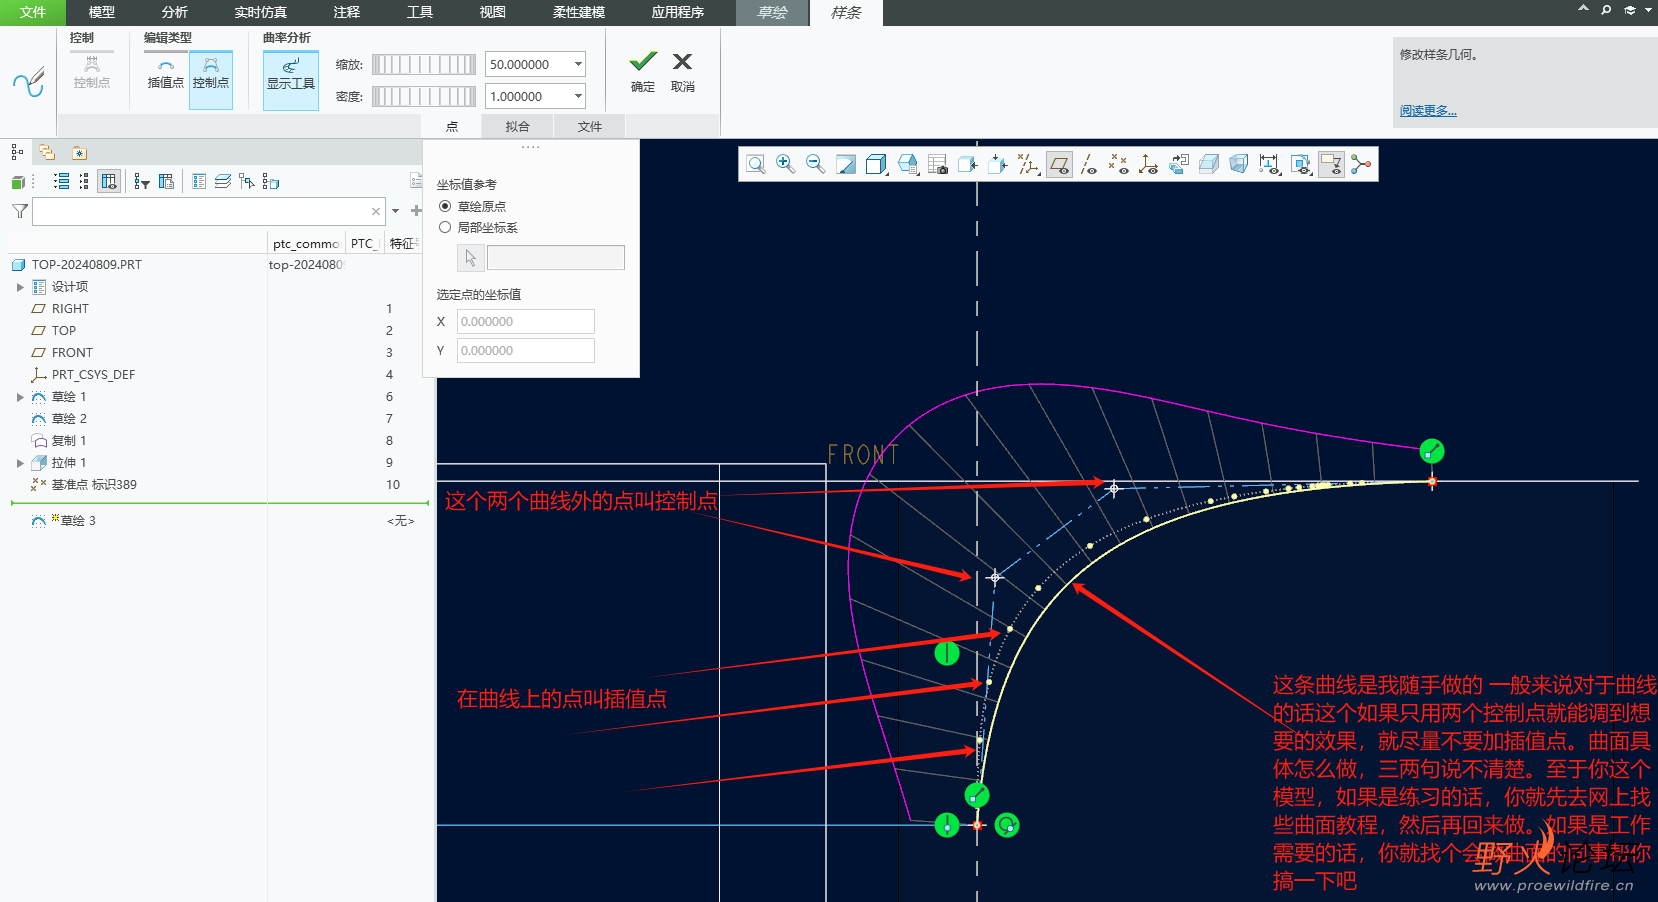1658x902 pixels.
Task: Open the folder browser icon
Action: pos(47,152)
